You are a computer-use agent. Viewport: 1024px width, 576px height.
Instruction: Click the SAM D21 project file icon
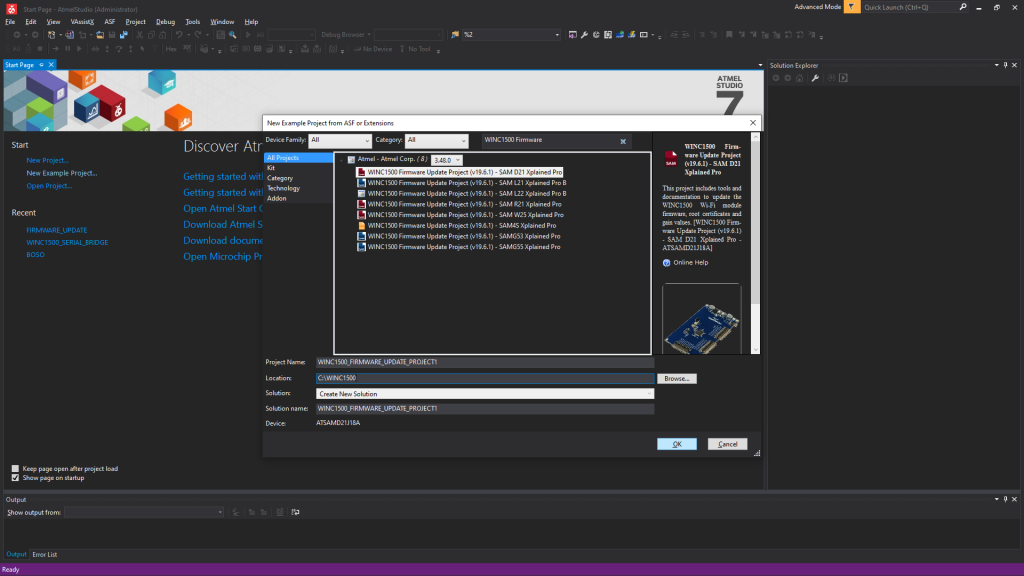coord(361,172)
